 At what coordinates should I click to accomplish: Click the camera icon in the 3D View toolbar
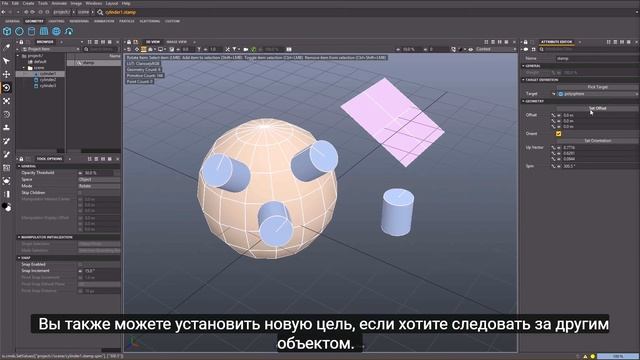click(246, 49)
